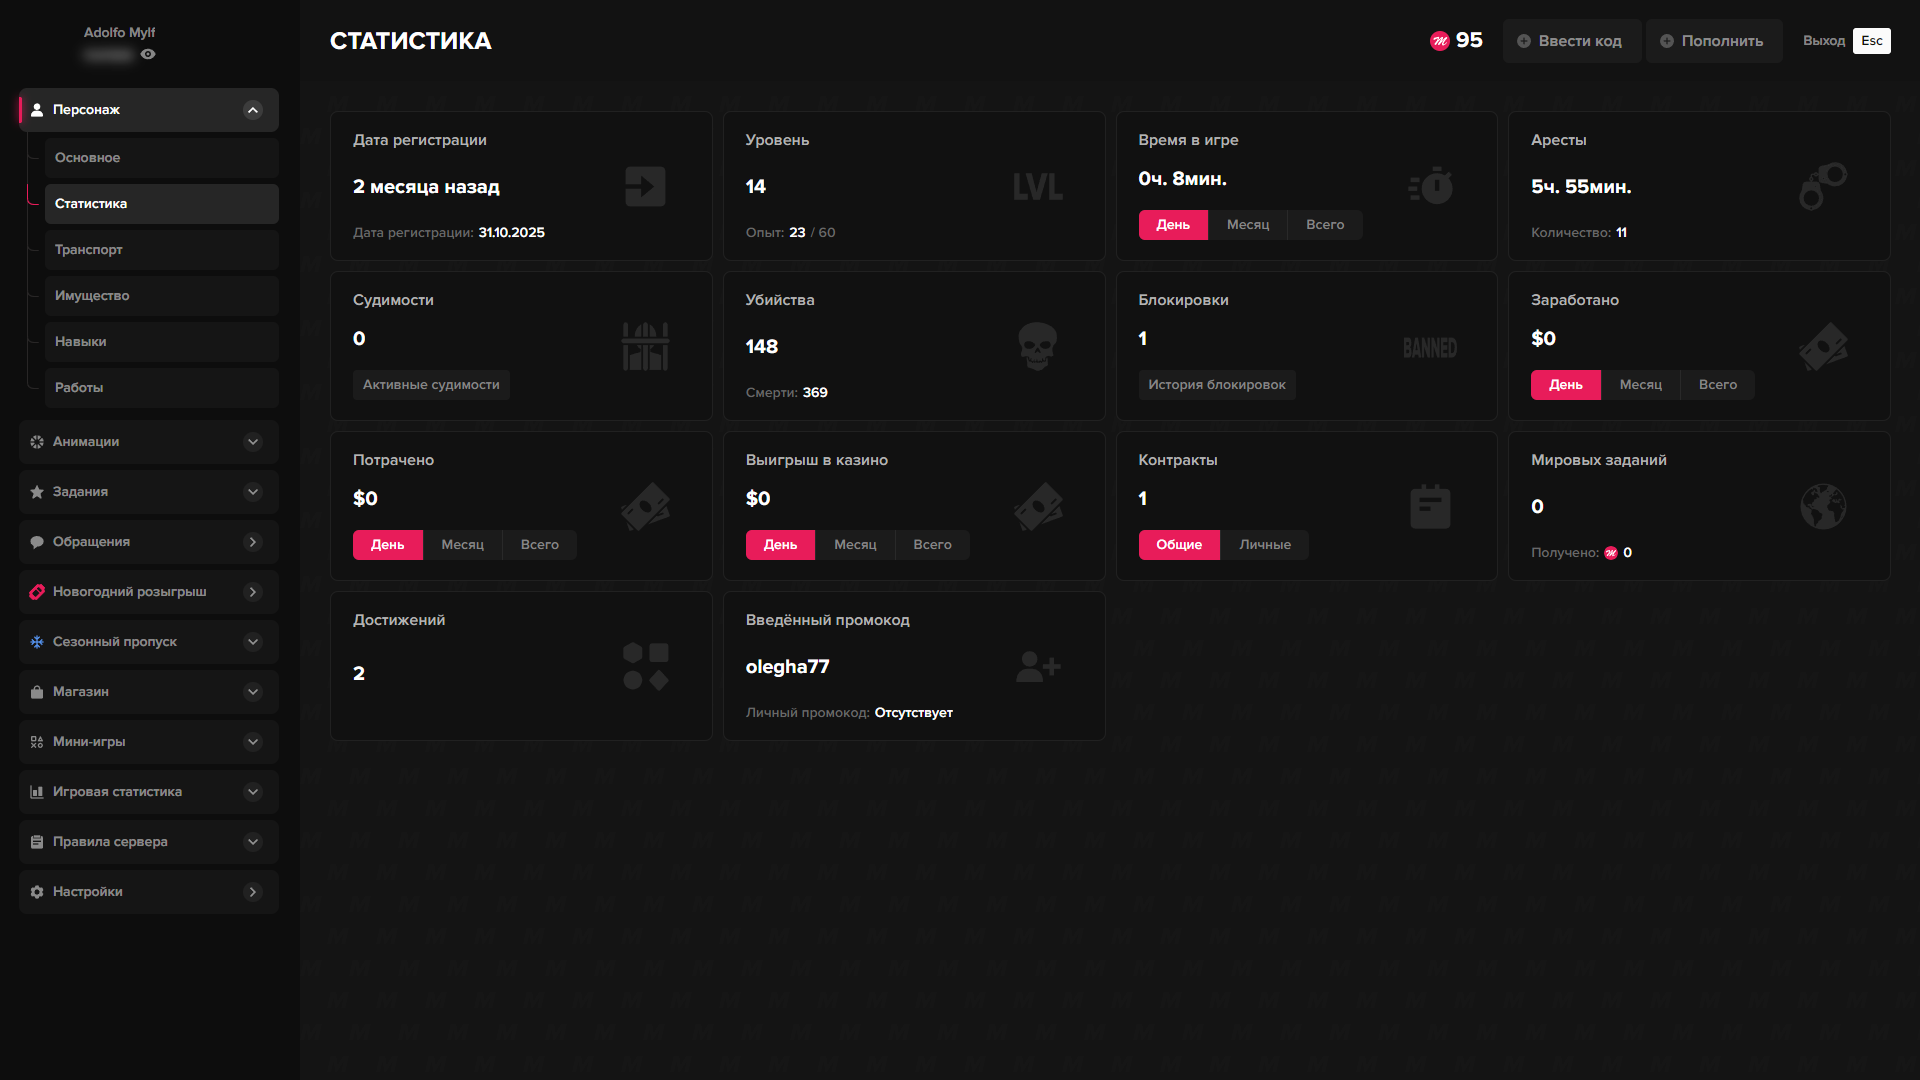1920x1080 pixels.
Task: Click the globe icon in Мировых заданий
Action: coord(1822,506)
